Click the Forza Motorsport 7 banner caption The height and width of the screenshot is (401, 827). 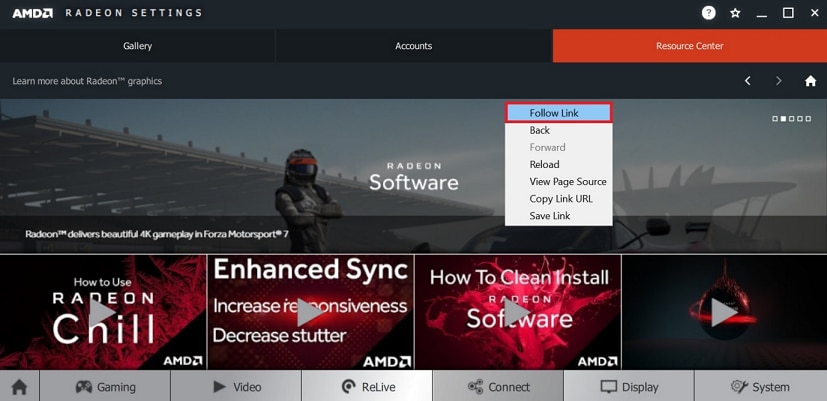[x=157, y=234]
